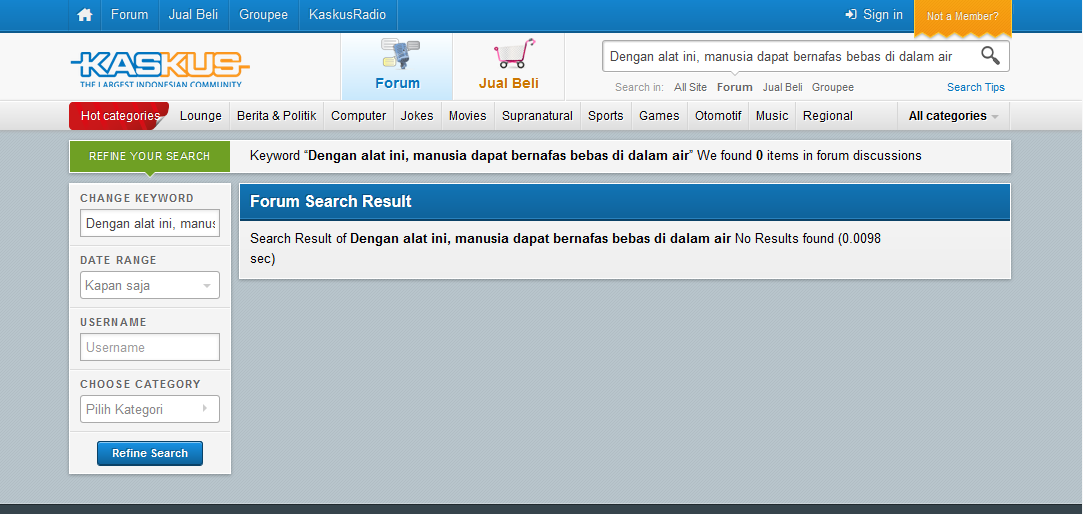Screen dimensions: 1083x514
Task: Set search scope to Forum
Action: point(734,87)
